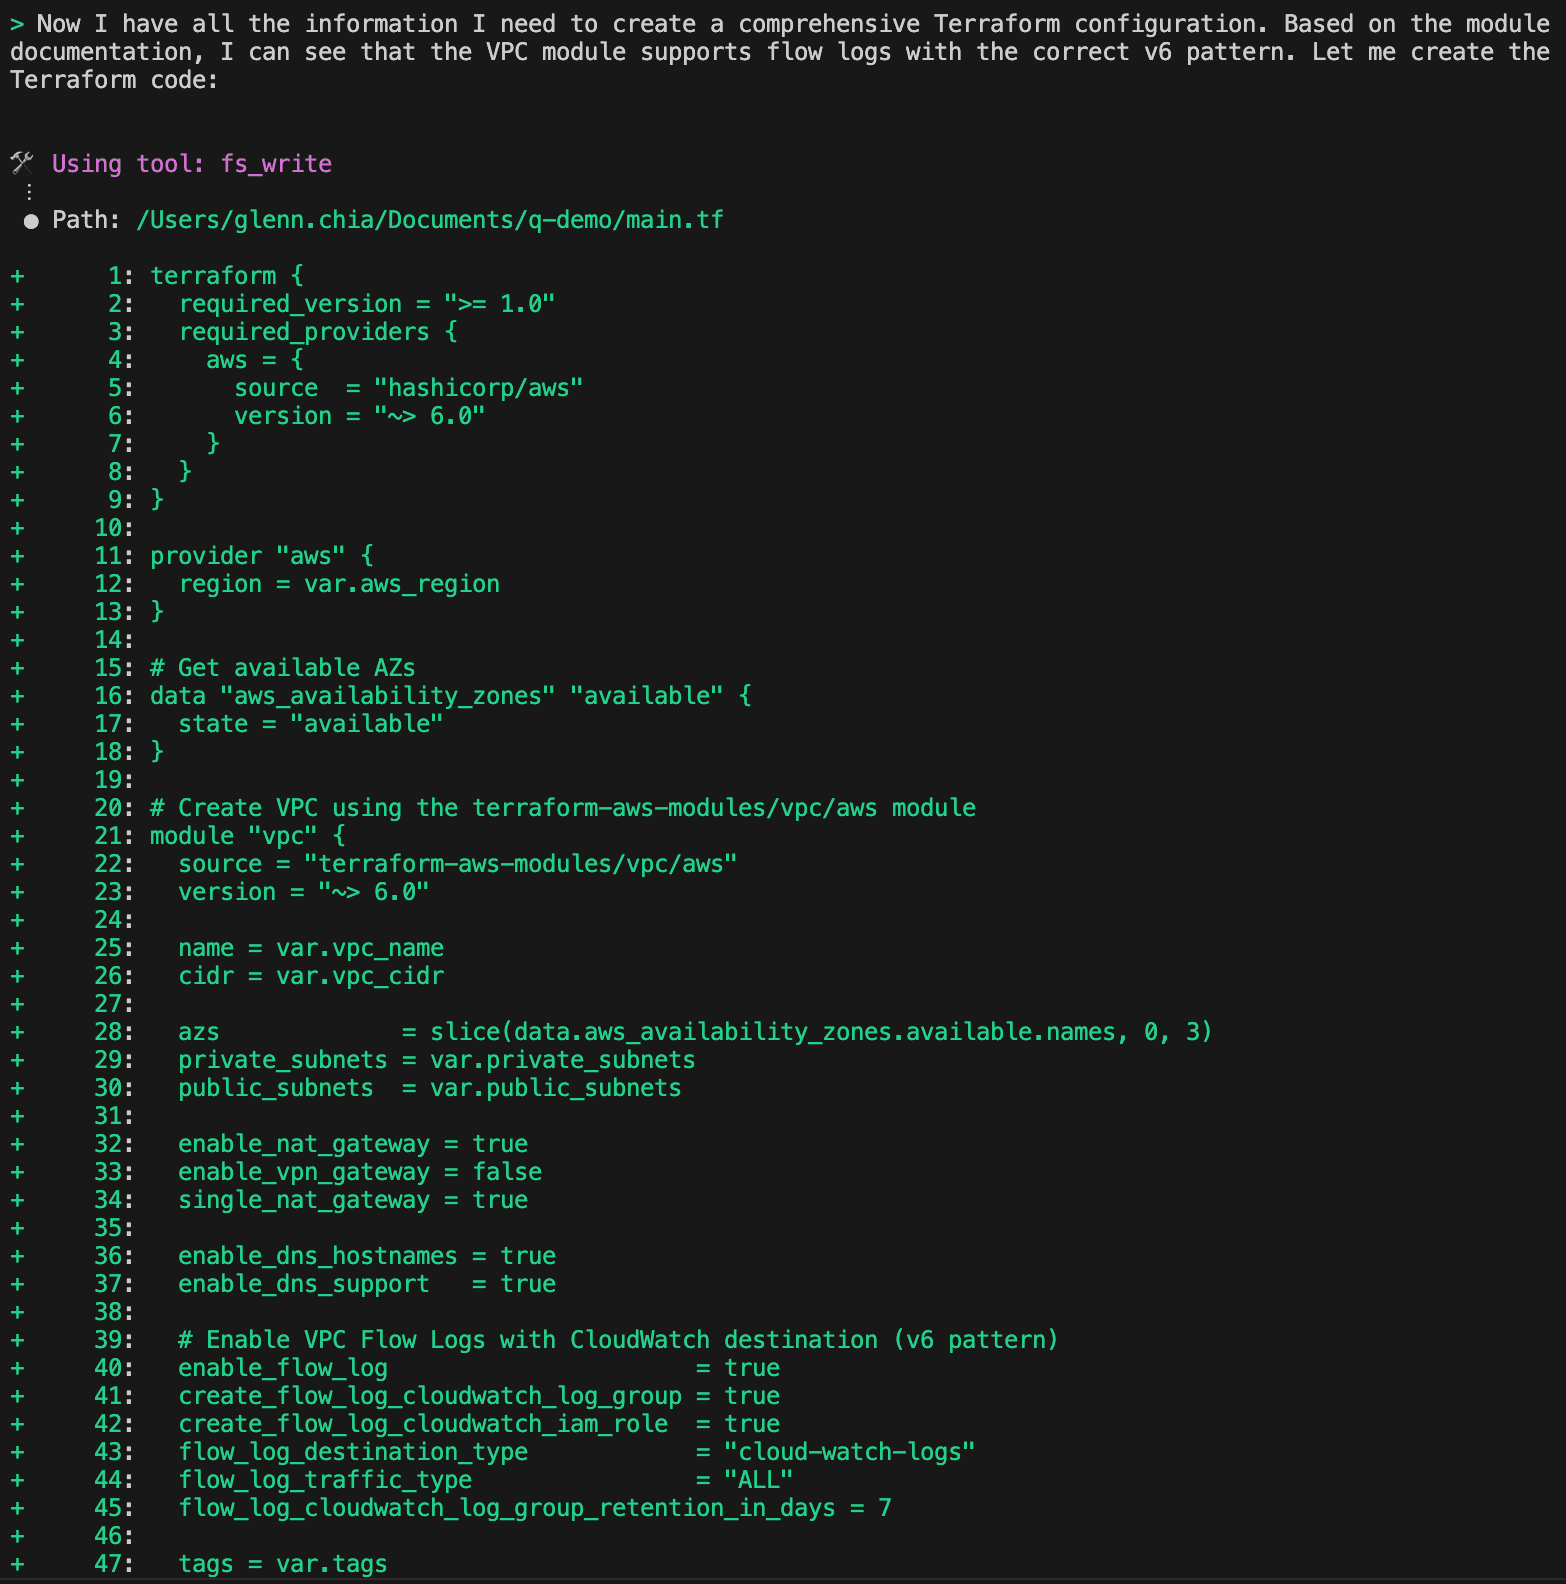Screen dimensions: 1566x1584
Task: Click the enable_nat_gateway setting name
Action: (x=303, y=1144)
